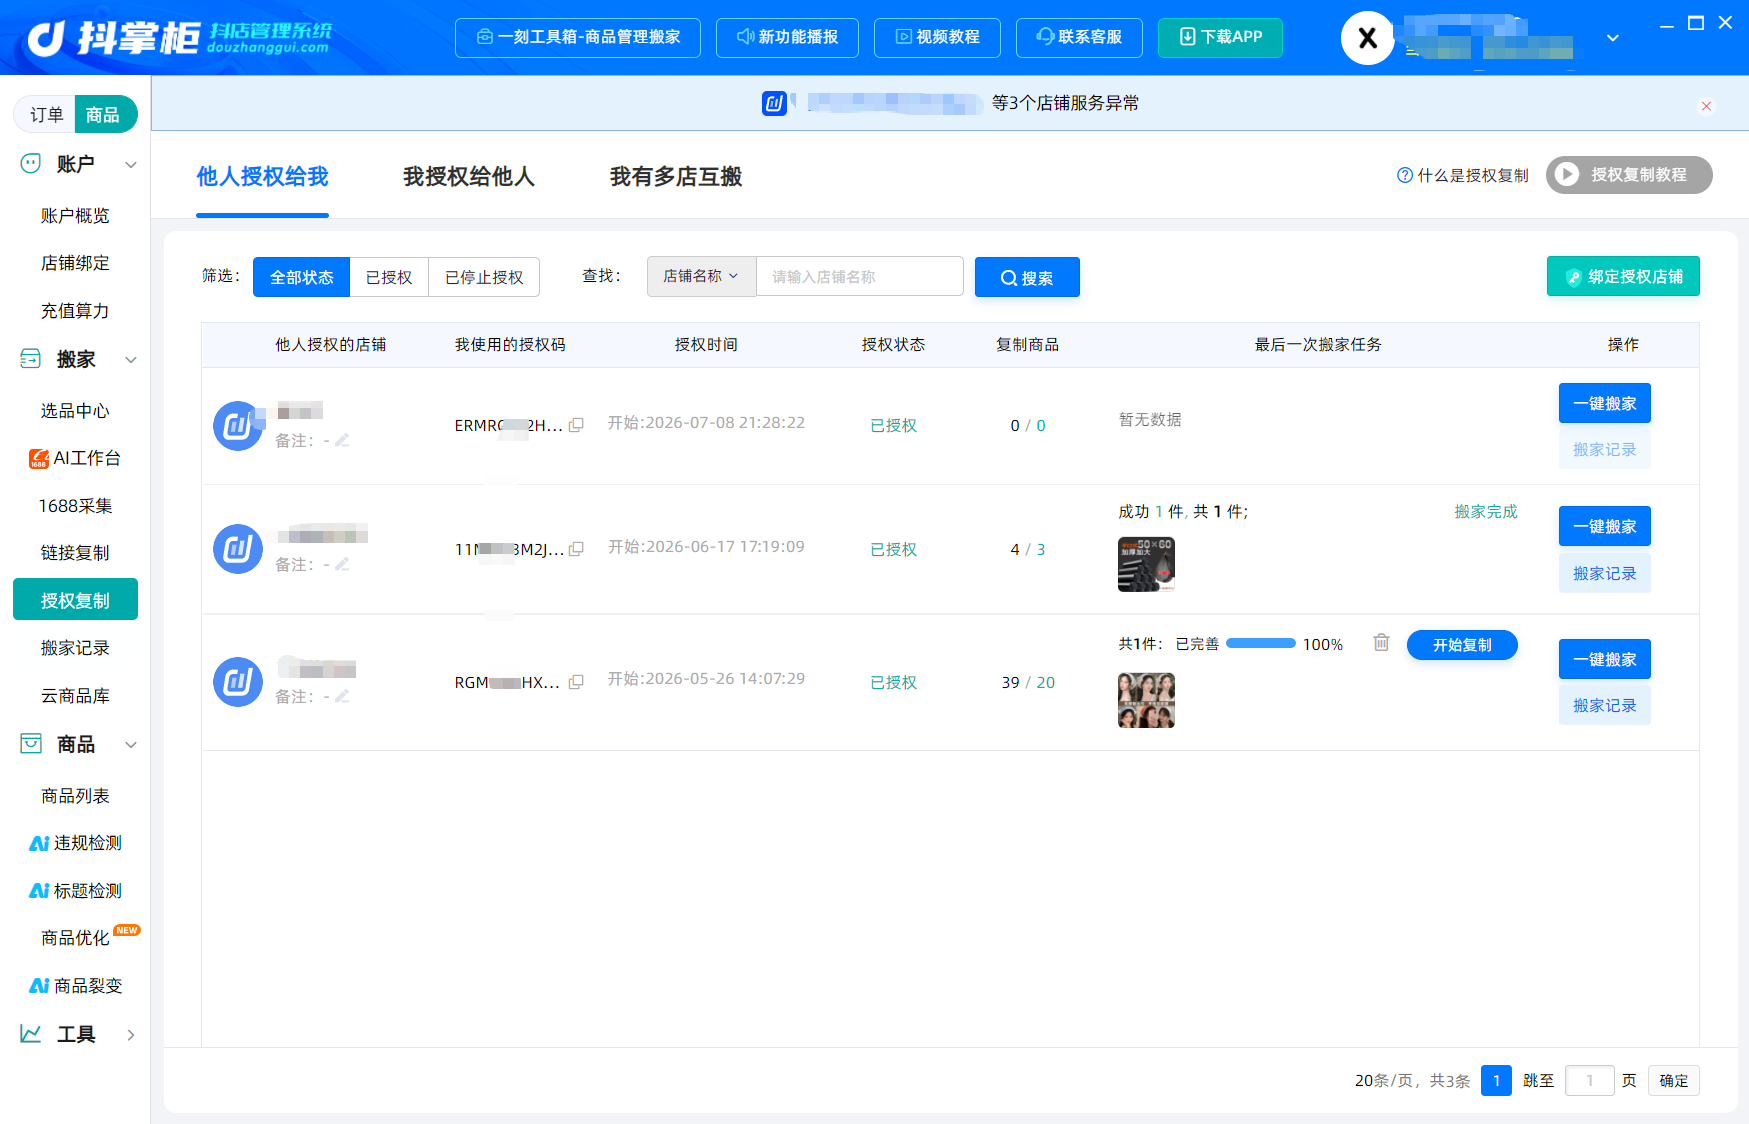The height and width of the screenshot is (1124, 1749).
Task: Switch to the 订单 toggle tab
Action: 46,114
